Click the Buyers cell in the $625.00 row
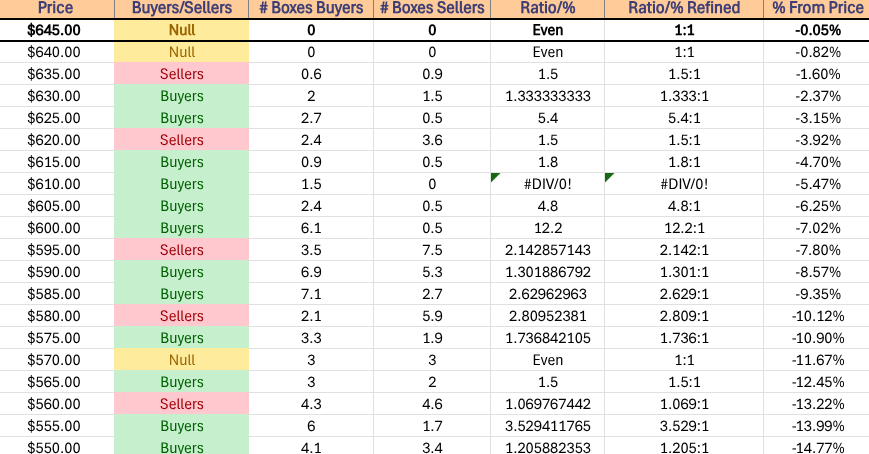 pyautogui.click(x=182, y=118)
